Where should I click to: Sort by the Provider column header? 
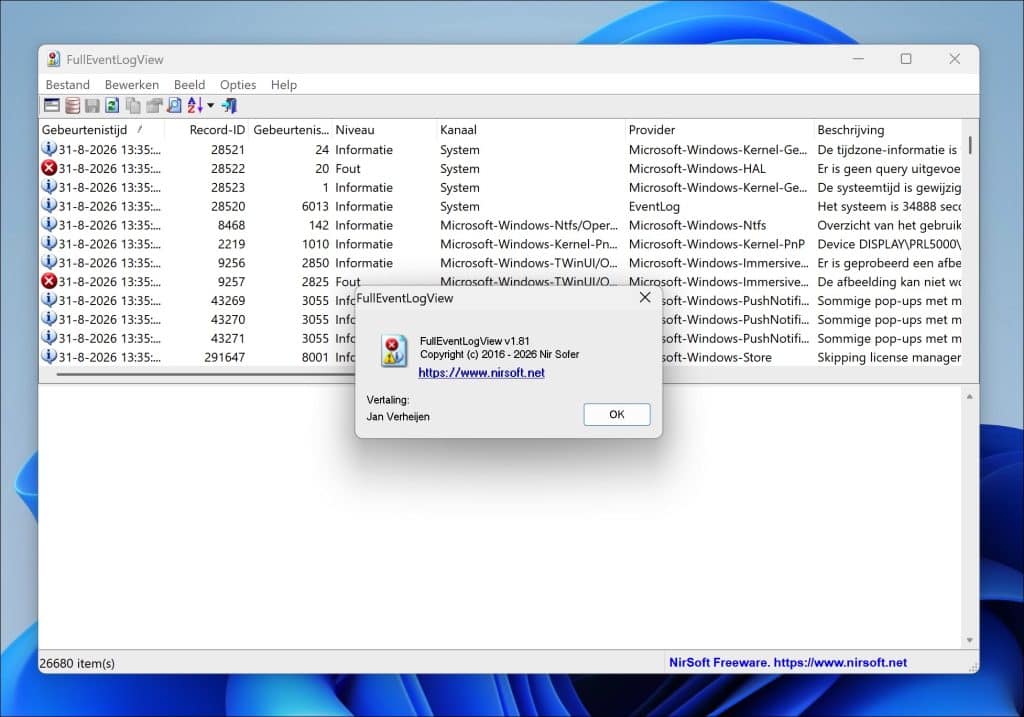point(719,130)
